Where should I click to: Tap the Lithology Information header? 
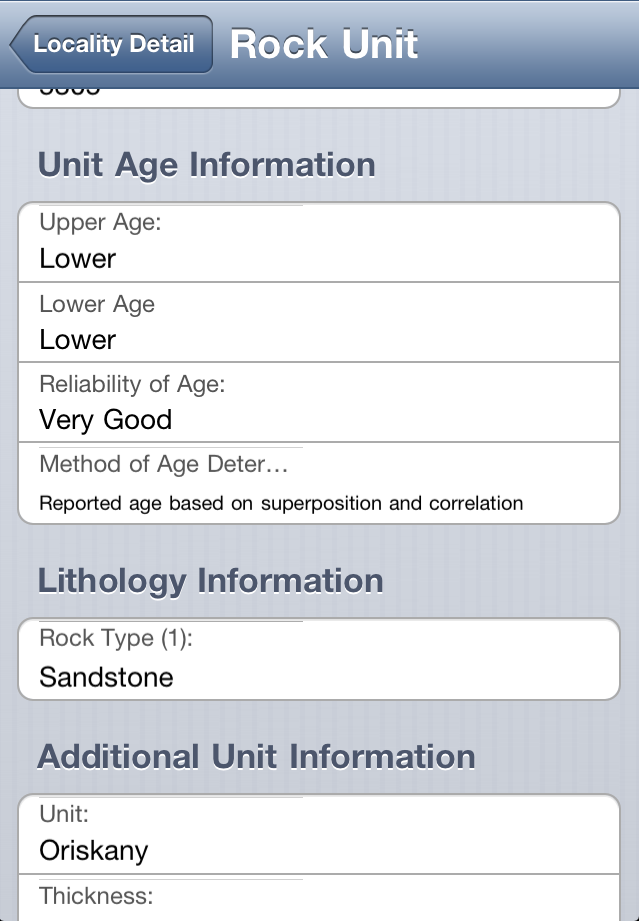tap(210, 581)
